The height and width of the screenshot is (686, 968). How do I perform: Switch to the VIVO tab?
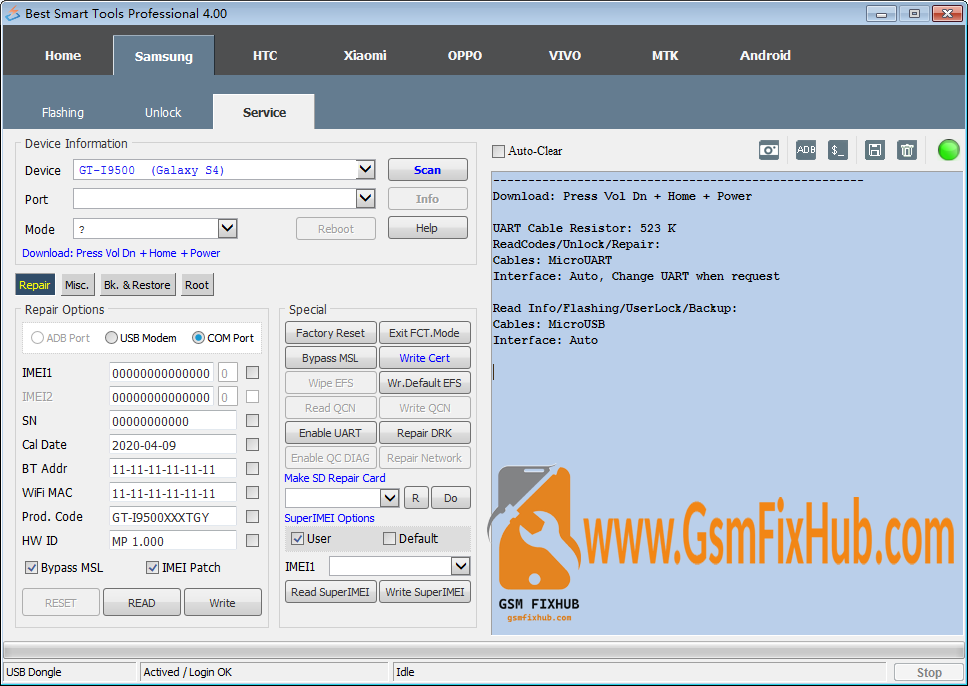click(x=565, y=56)
